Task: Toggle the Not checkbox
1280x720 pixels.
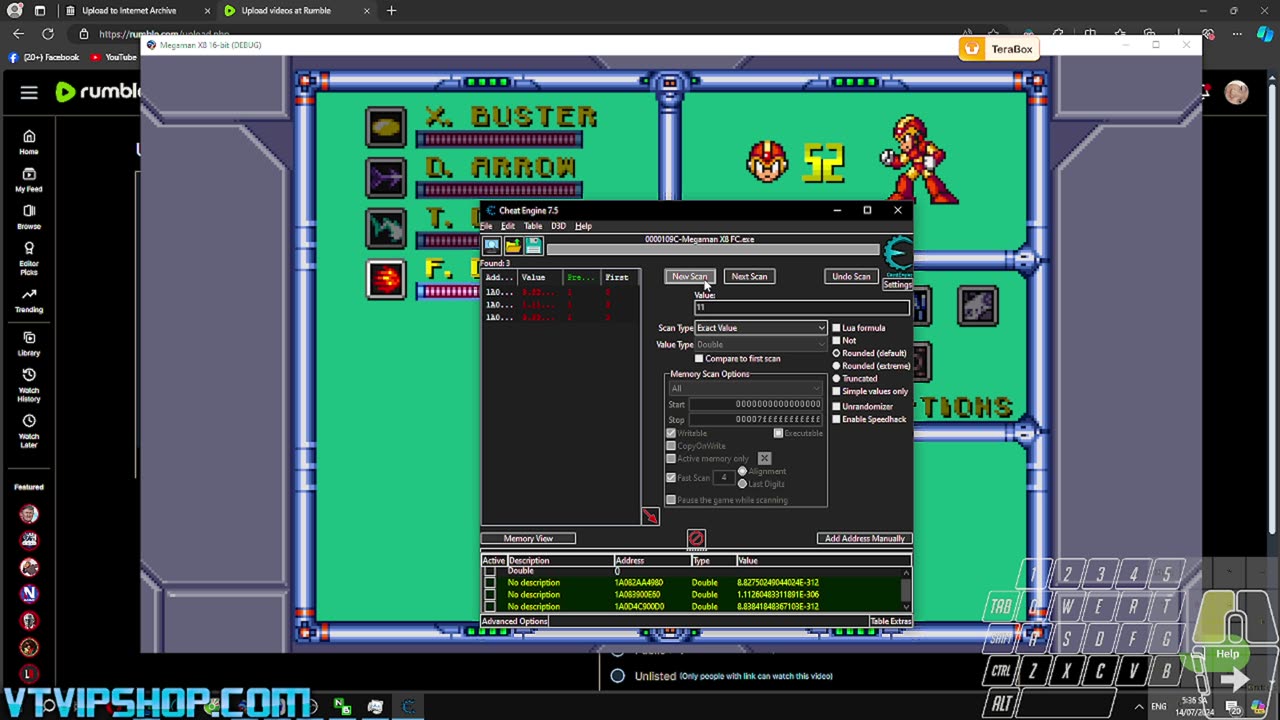Action: click(x=837, y=340)
